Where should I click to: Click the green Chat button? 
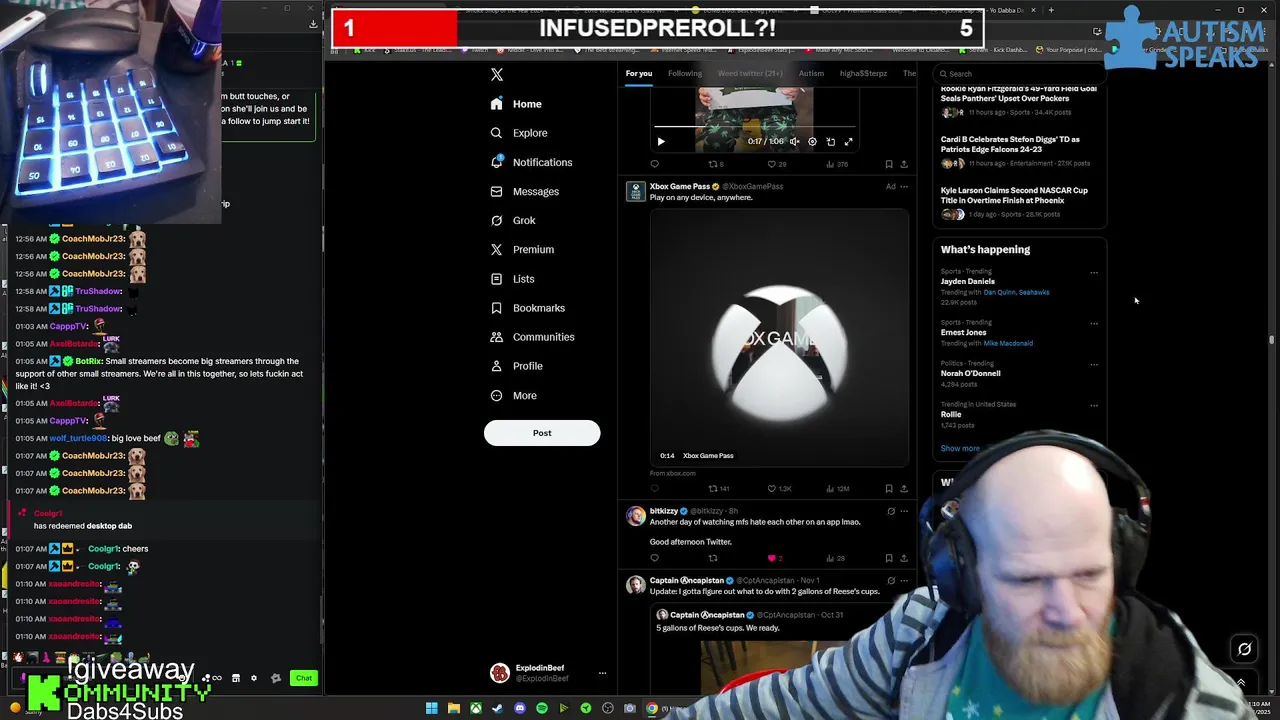pyautogui.click(x=304, y=678)
